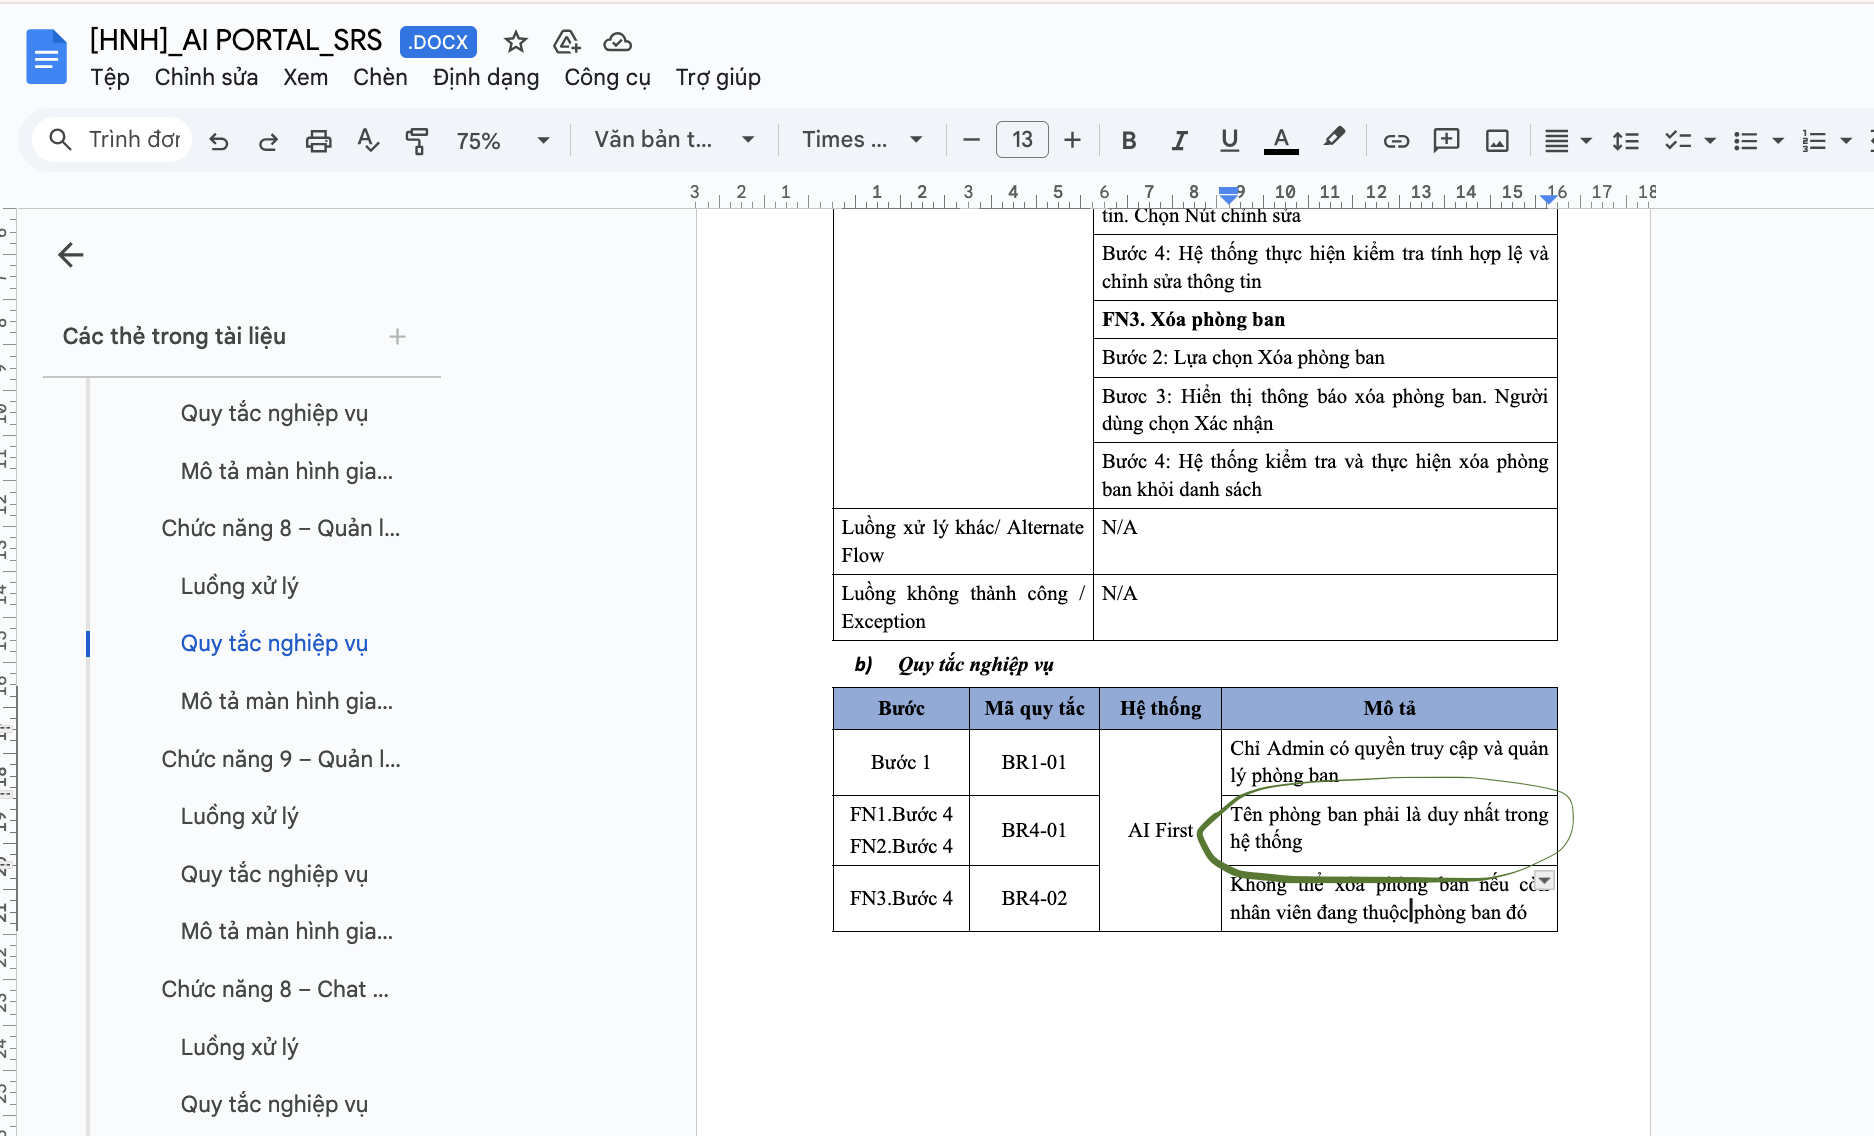Open the 75% zoom level dropdown
Viewport: 1874px width, 1136px height.
tap(503, 141)
